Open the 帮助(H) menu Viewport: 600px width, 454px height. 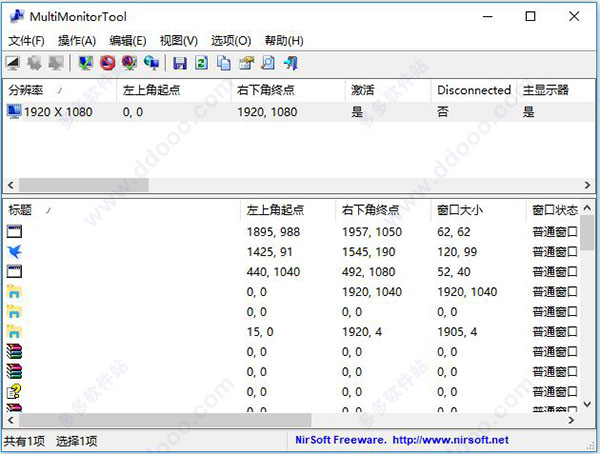tap(284, 41)
